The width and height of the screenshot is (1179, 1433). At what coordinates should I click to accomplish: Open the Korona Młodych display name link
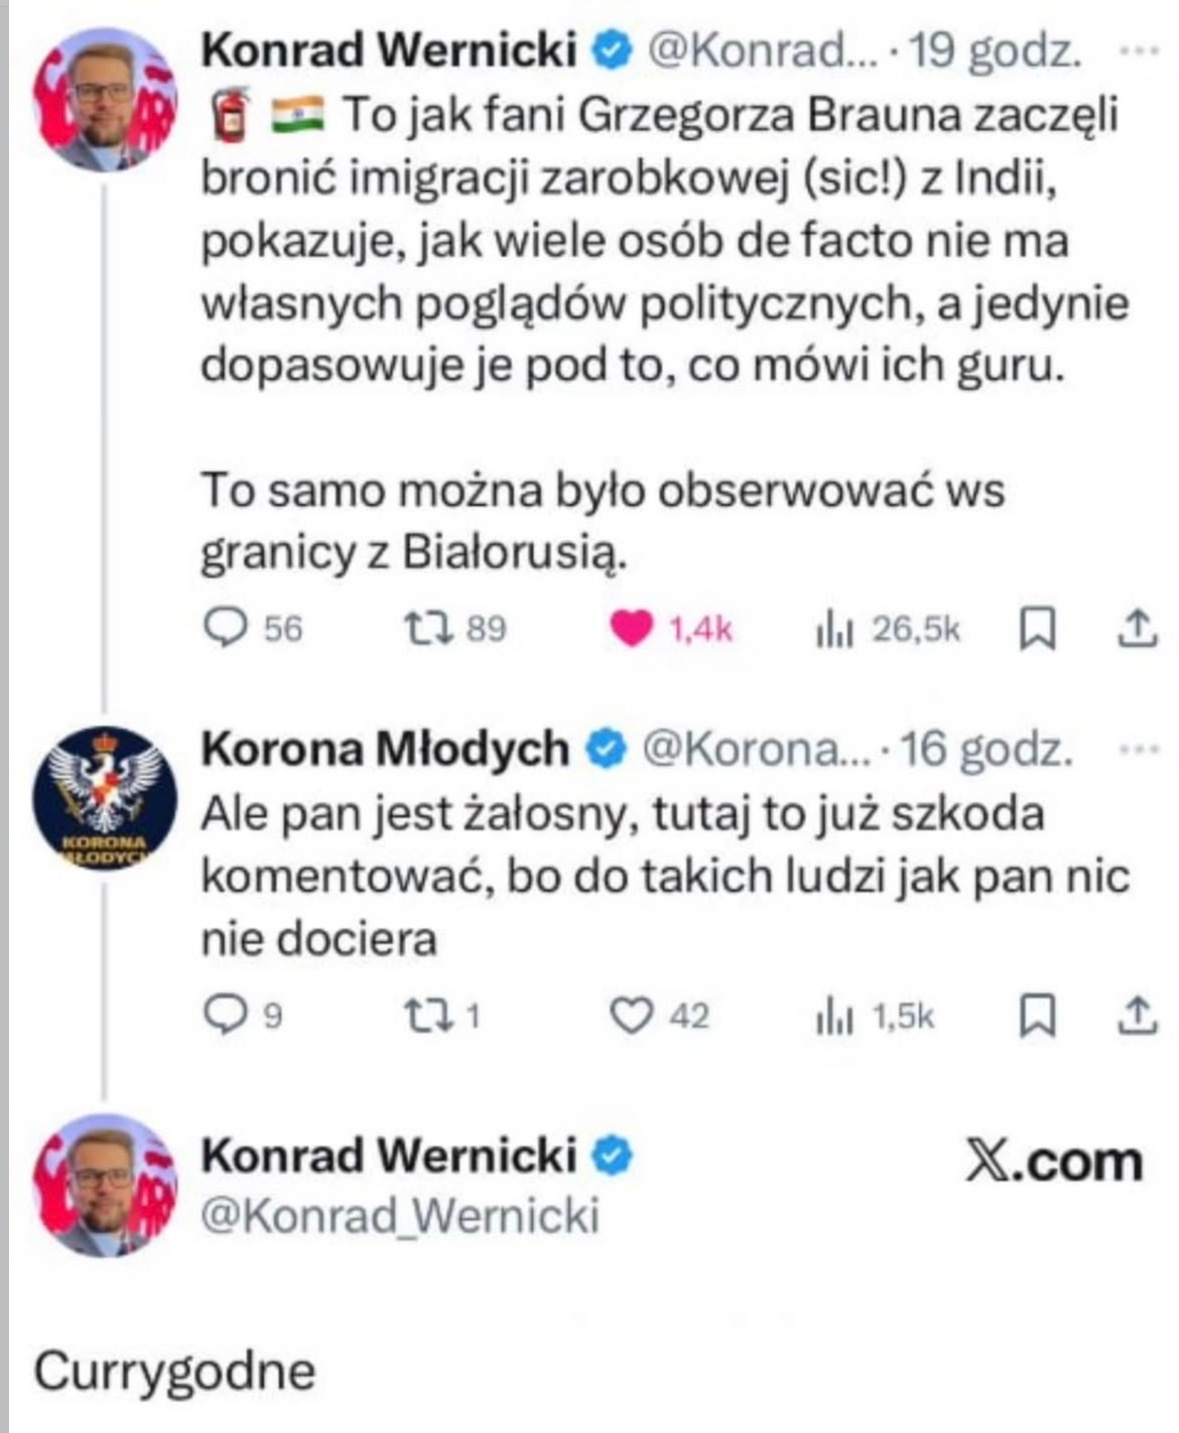pos(385,749)
